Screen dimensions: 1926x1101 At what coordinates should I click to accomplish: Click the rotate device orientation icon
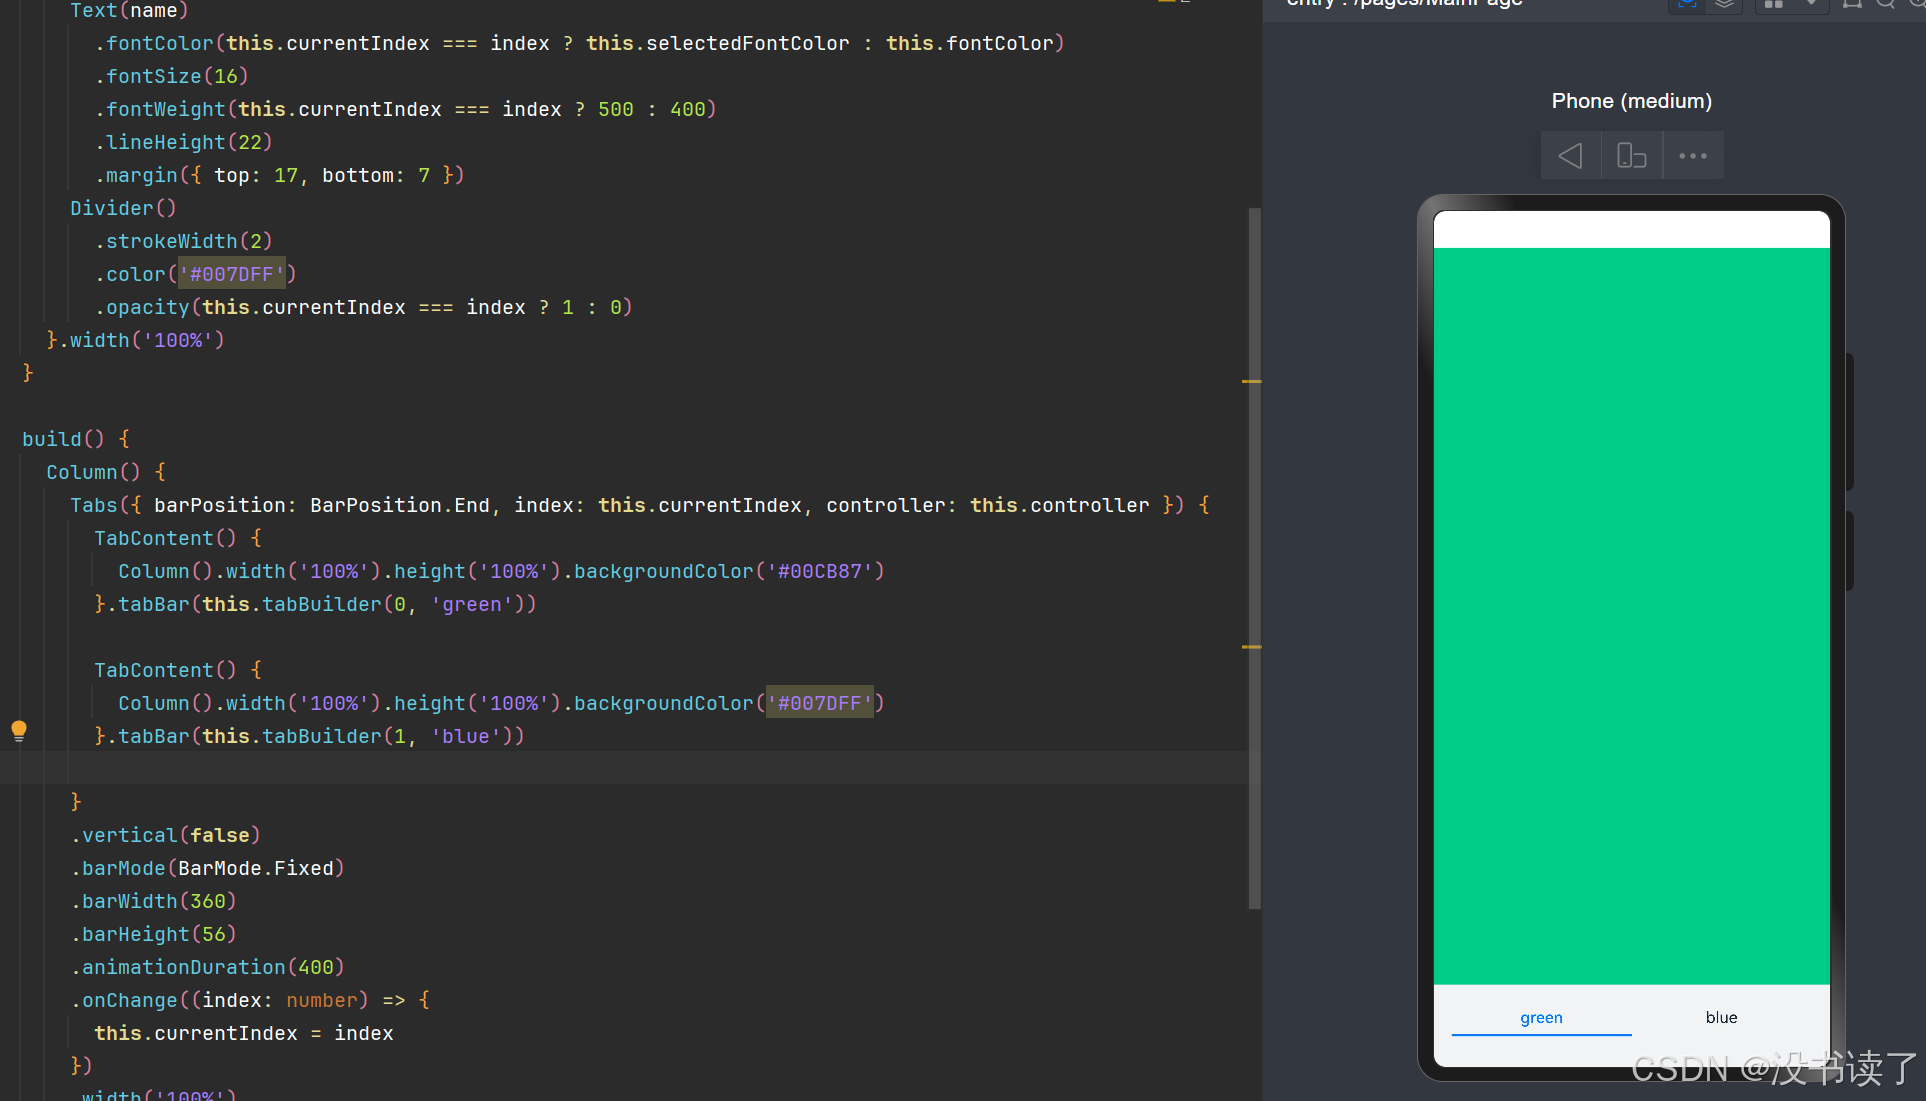(x=1631, y=156)
